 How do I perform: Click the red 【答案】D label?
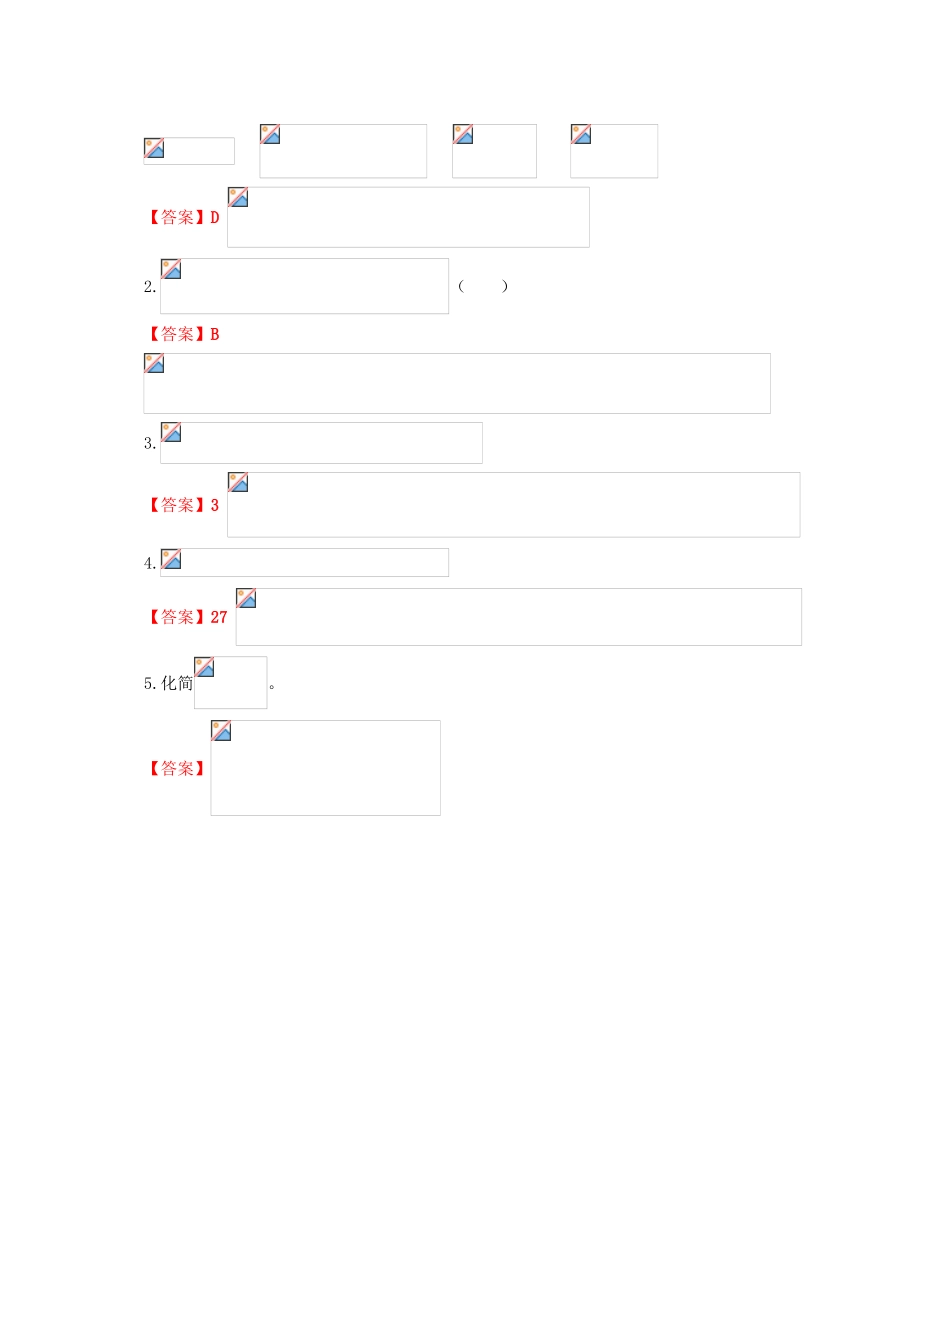[x=183, y=217]
